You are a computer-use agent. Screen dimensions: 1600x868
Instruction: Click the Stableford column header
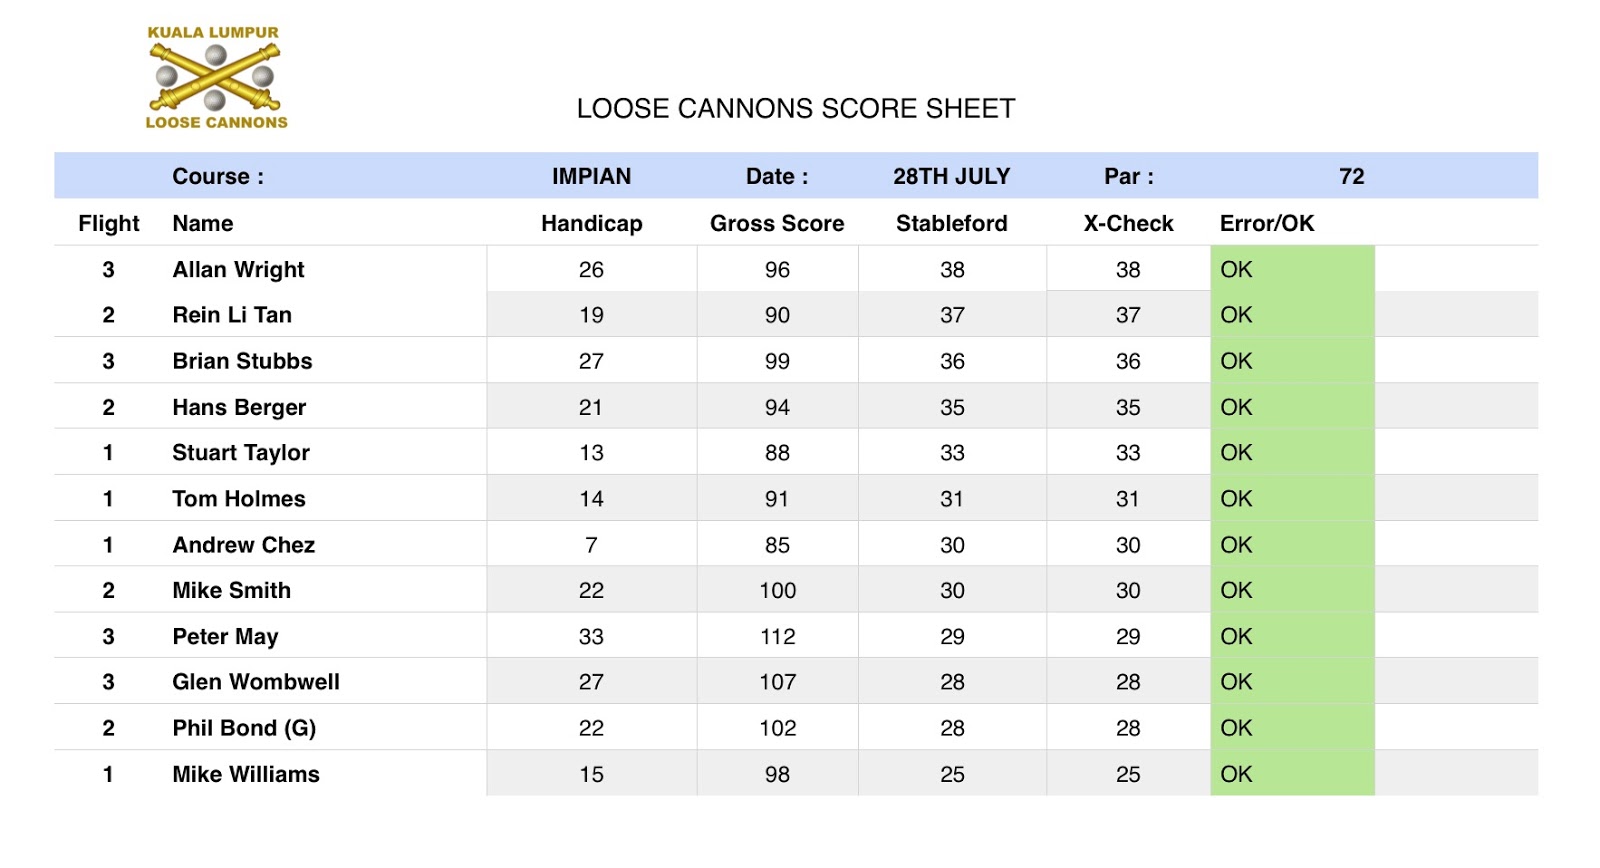(951, 224)
